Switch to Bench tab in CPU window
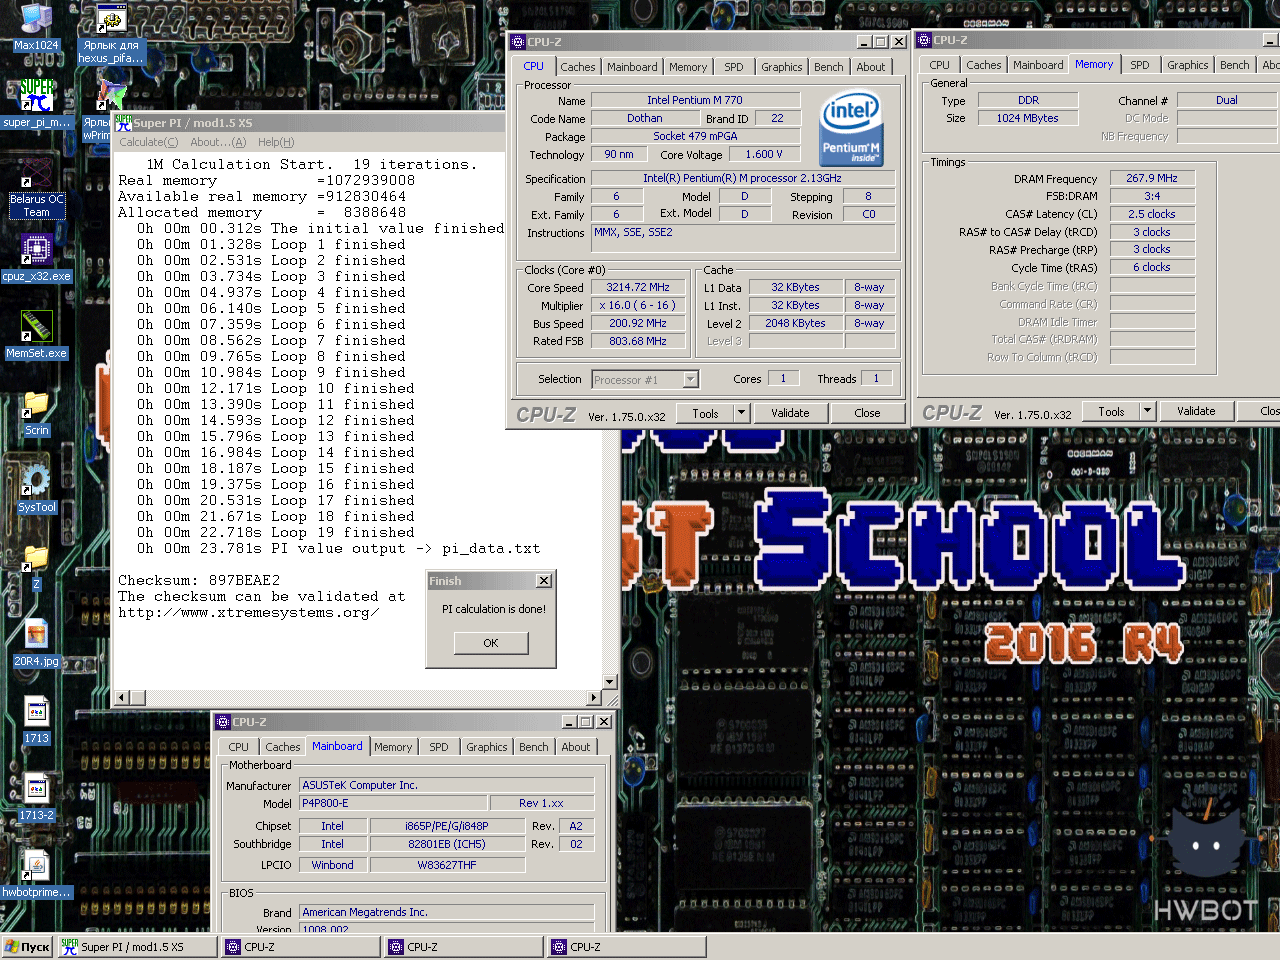Viewport: 1280px width, 960px height. (828, 67)
